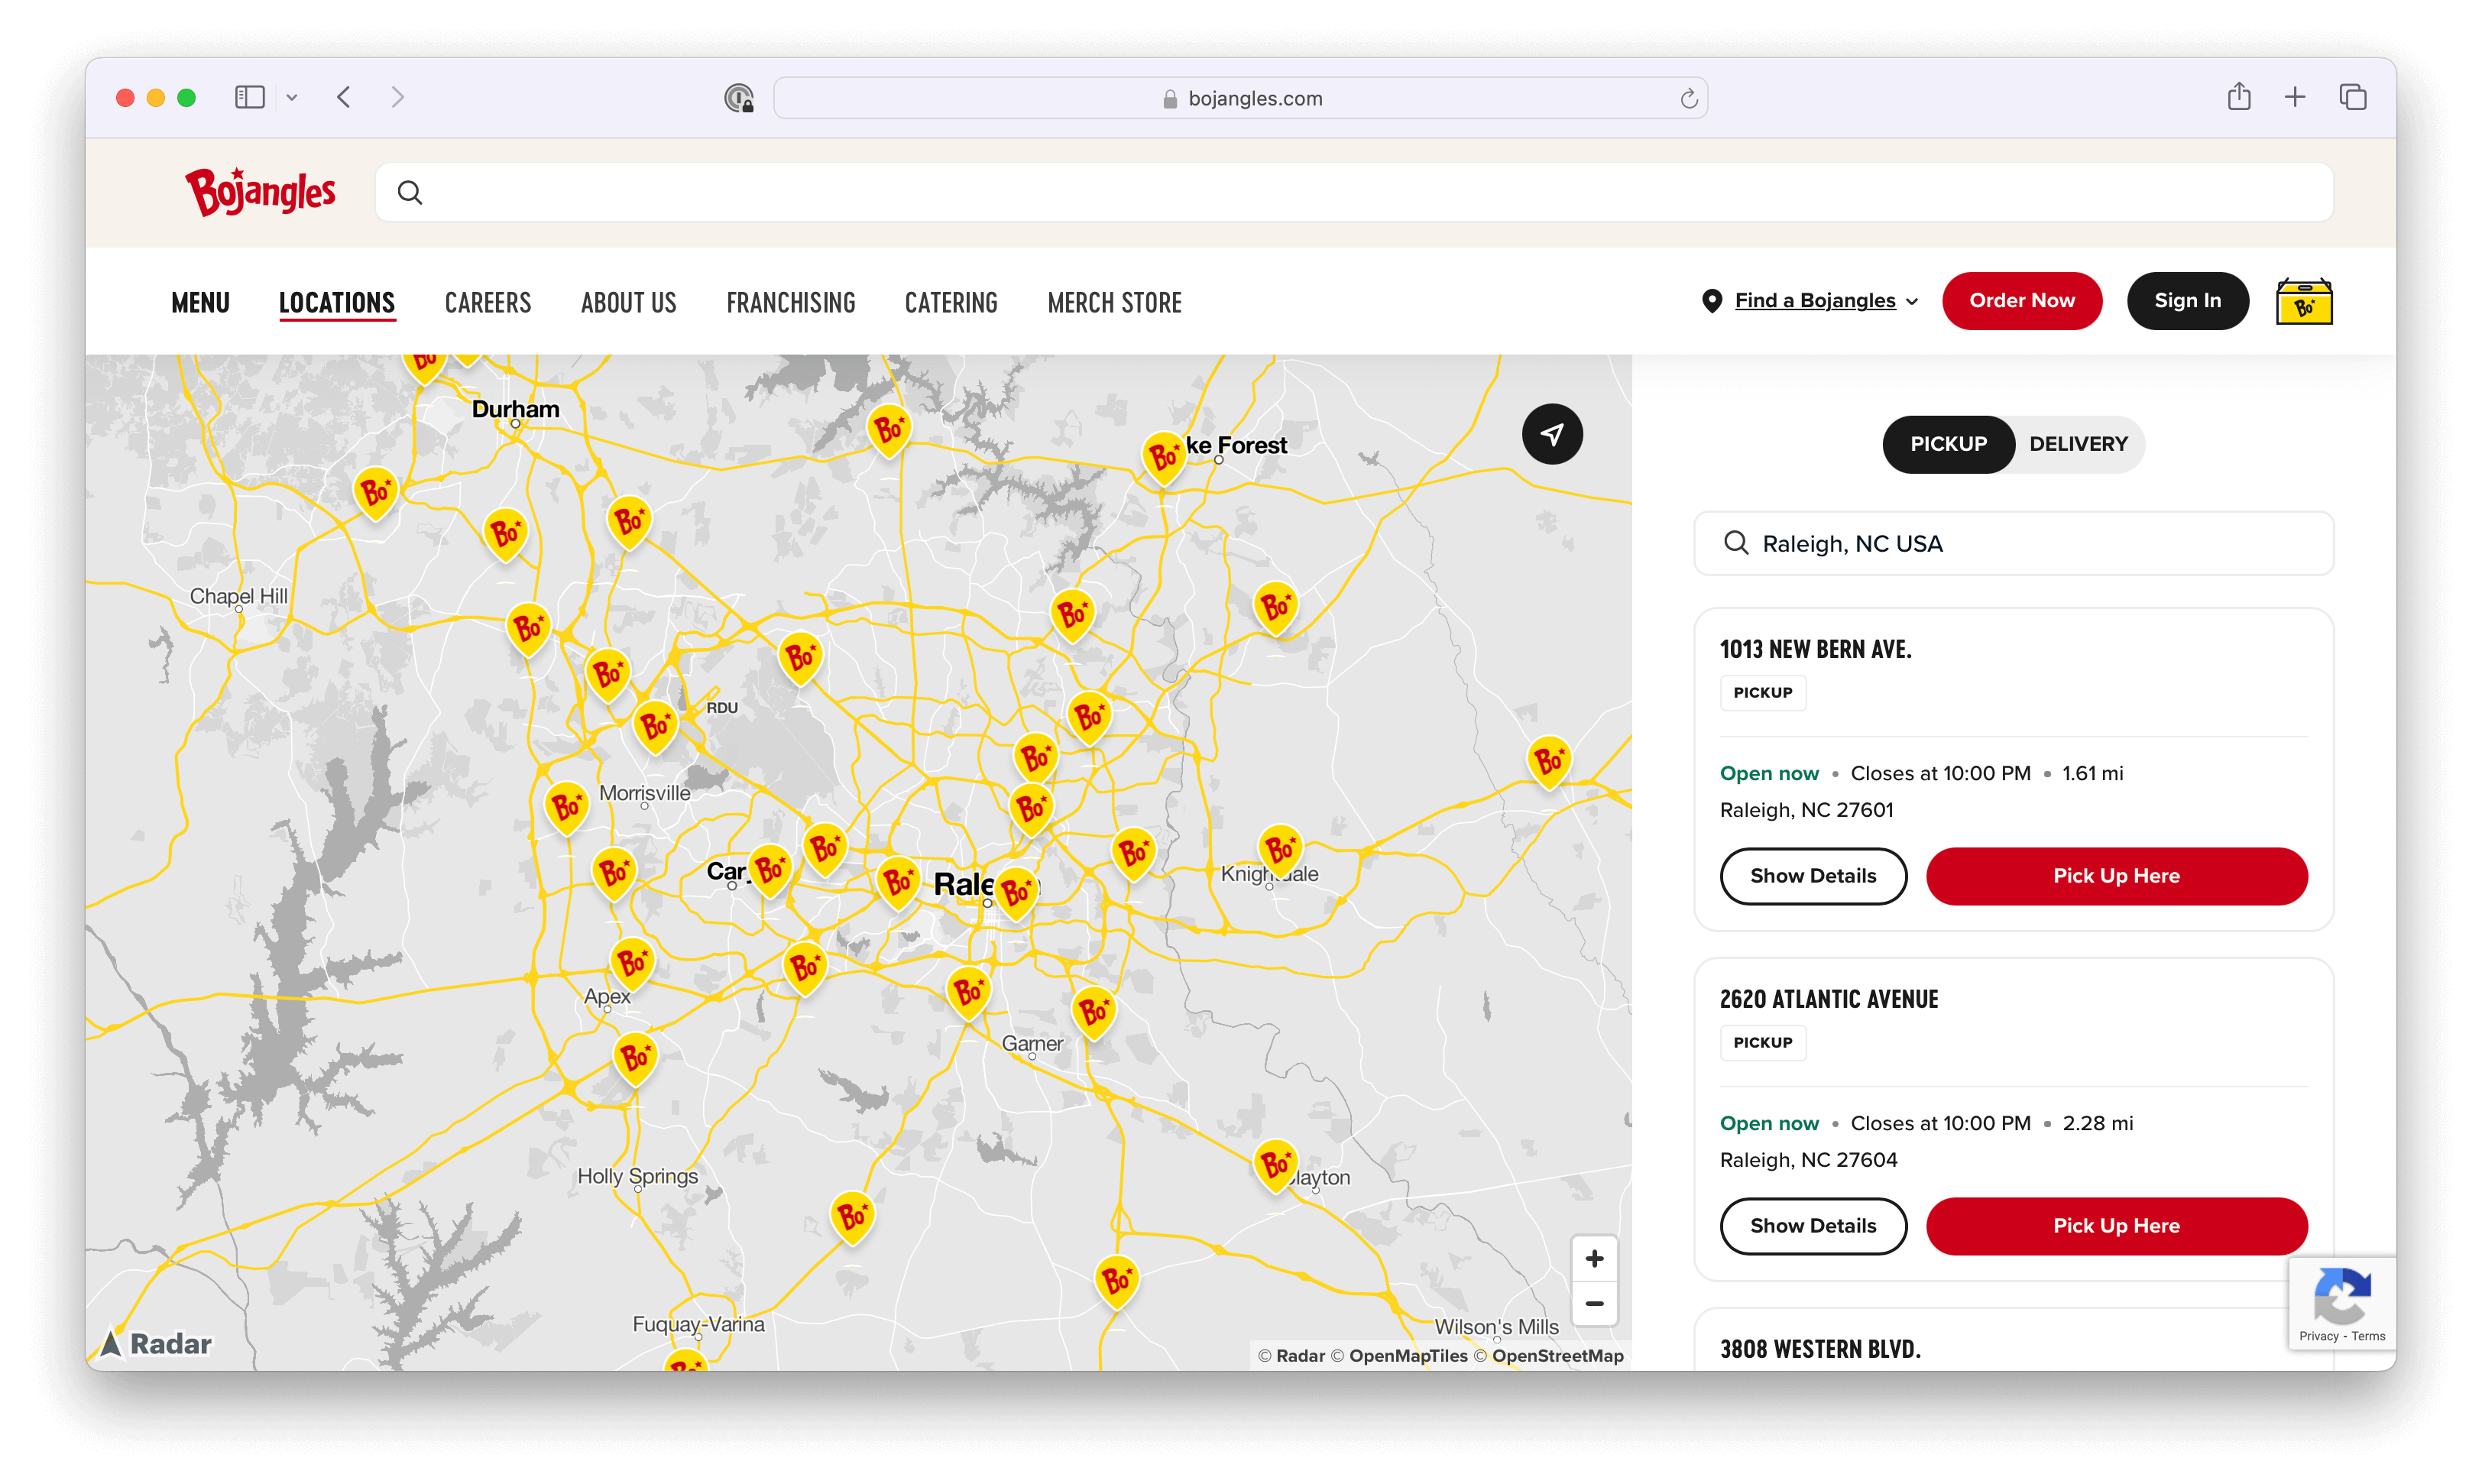The width and height of the screenshot is (2482, 1484).
Task: Switch to DELIVERY mode
Action: click(x=2078, y=444)
